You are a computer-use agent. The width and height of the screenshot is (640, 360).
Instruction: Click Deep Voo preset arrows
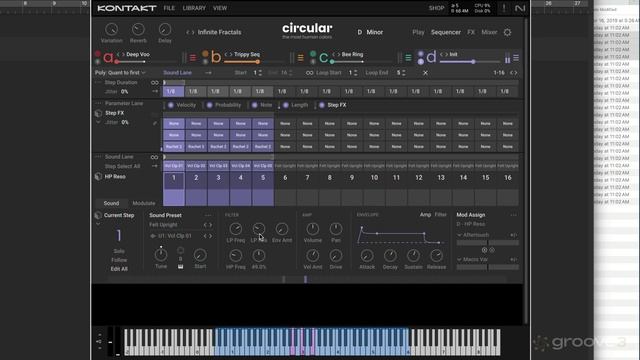[x=121, y=54]
